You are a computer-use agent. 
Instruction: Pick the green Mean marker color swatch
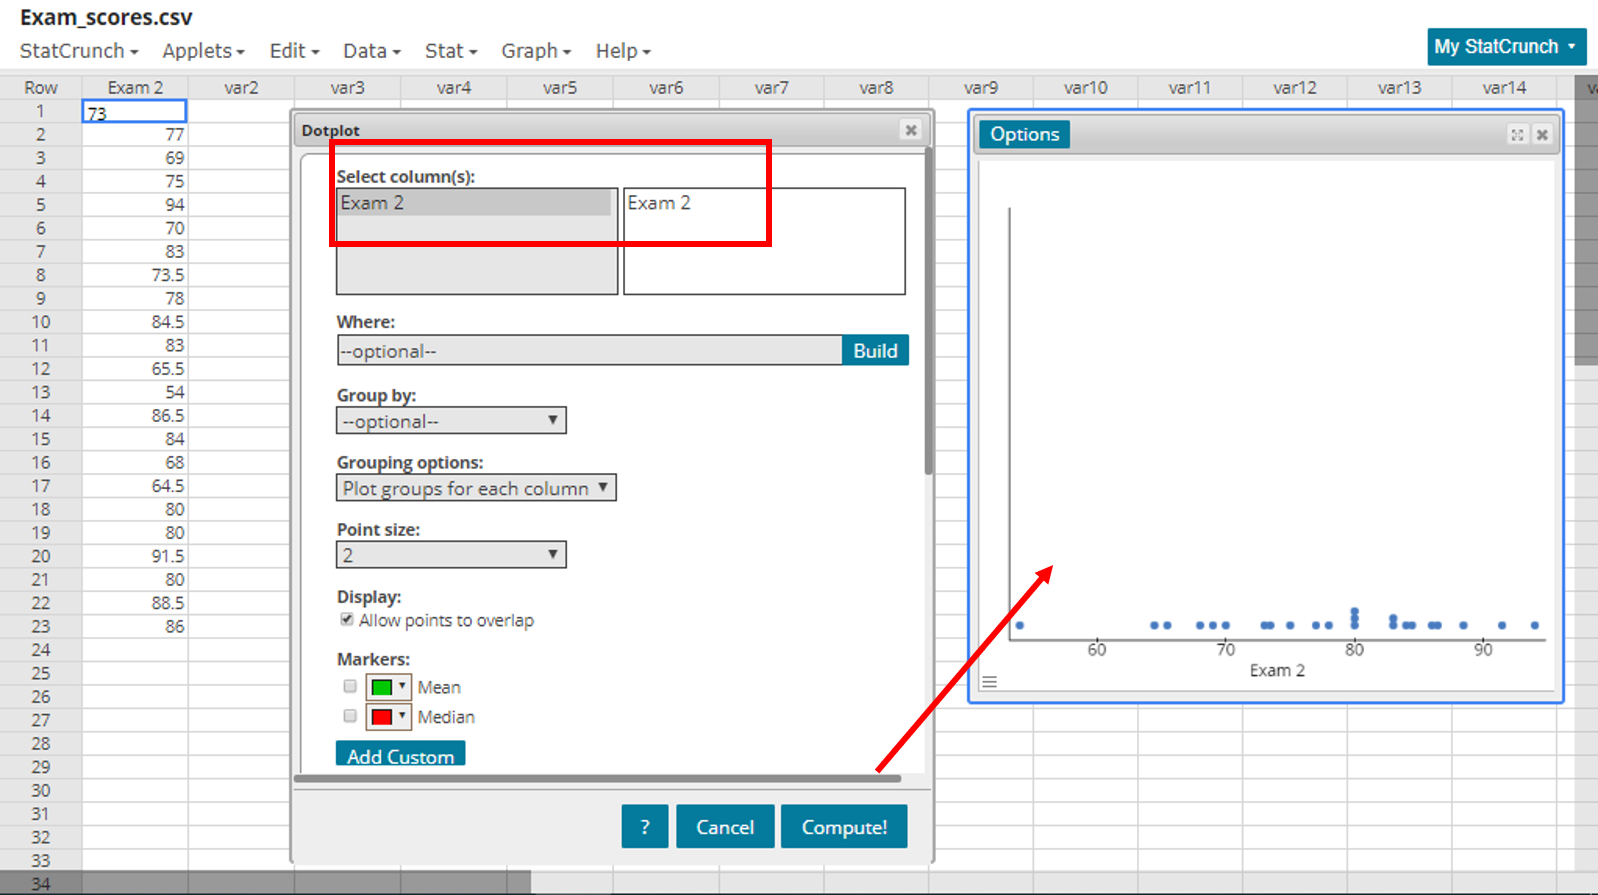(x=388, y=687)
